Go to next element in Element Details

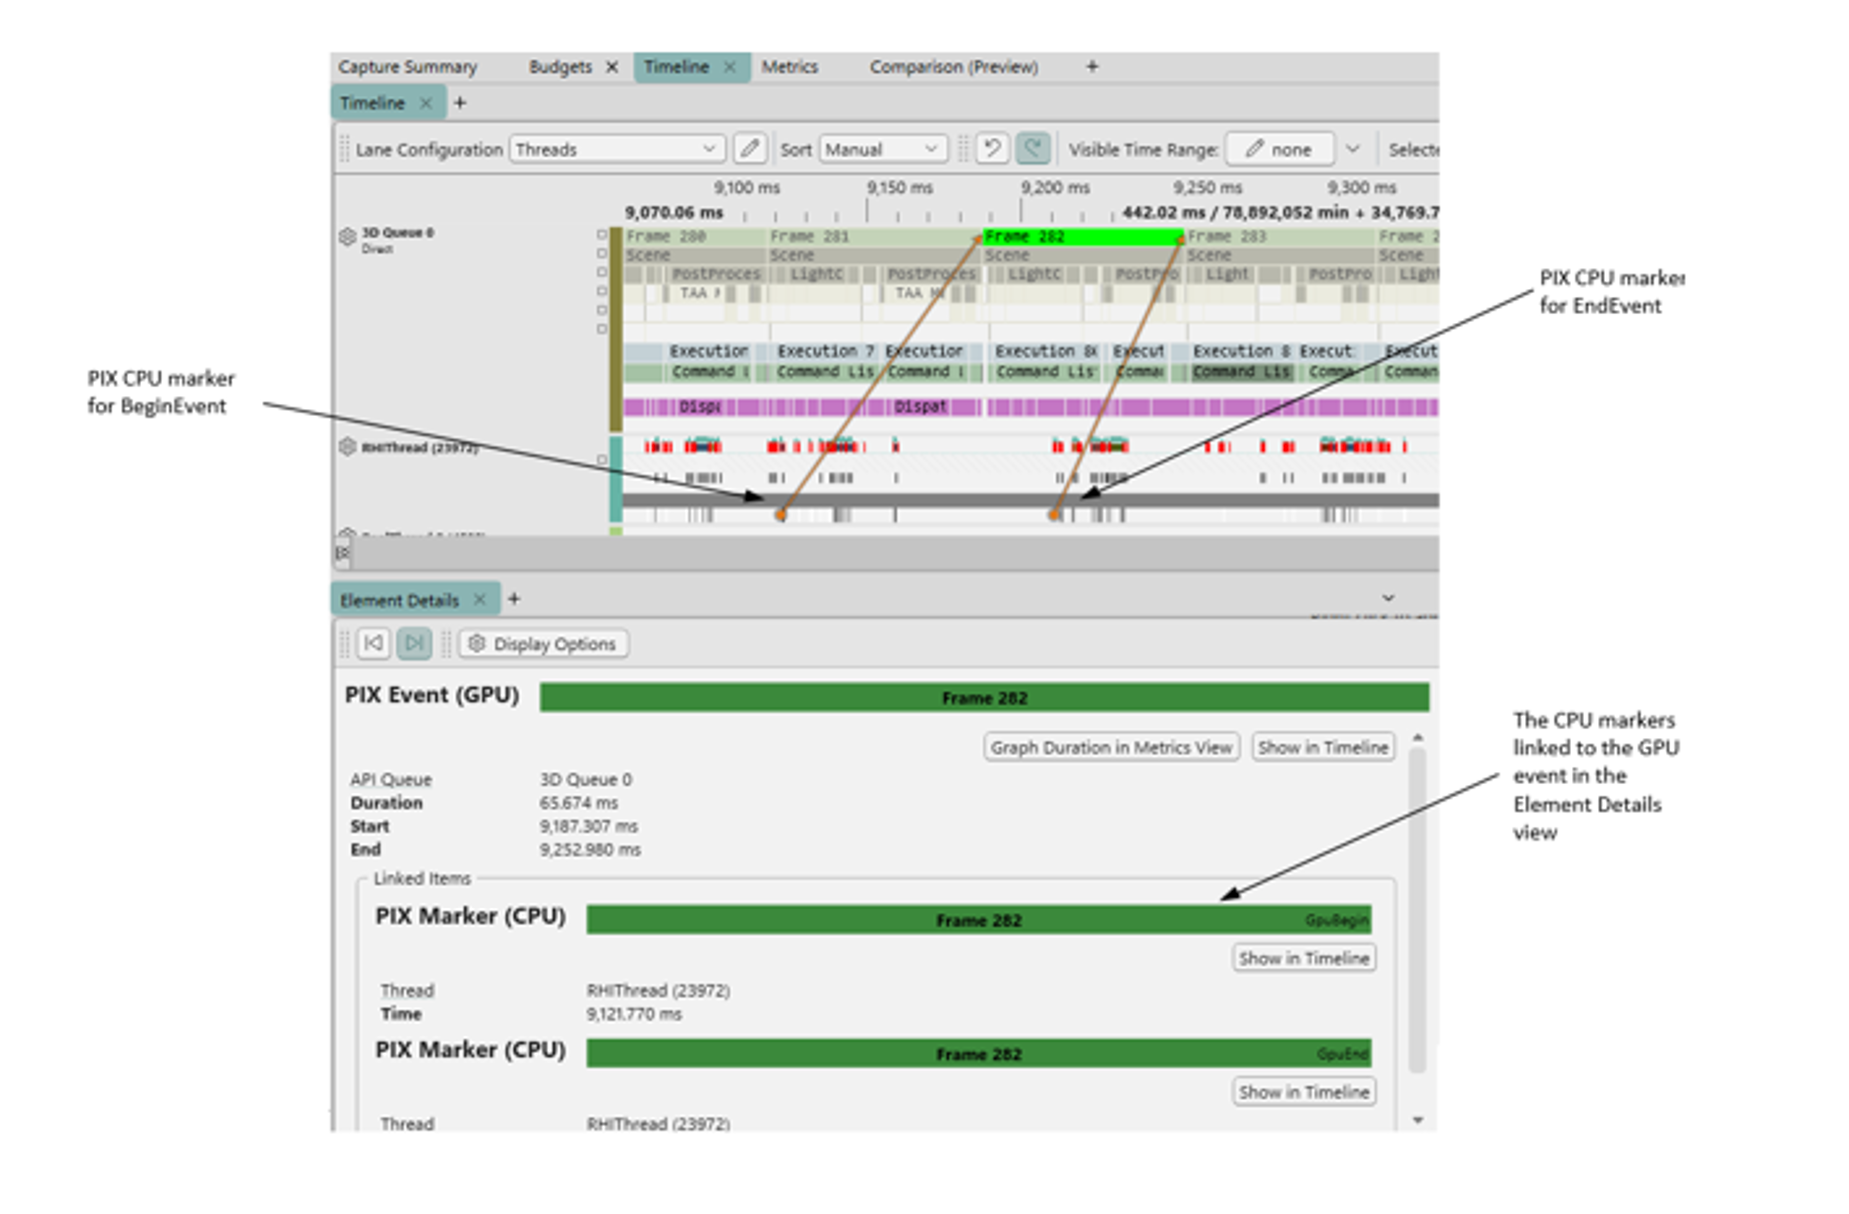(x=413, y=643)
